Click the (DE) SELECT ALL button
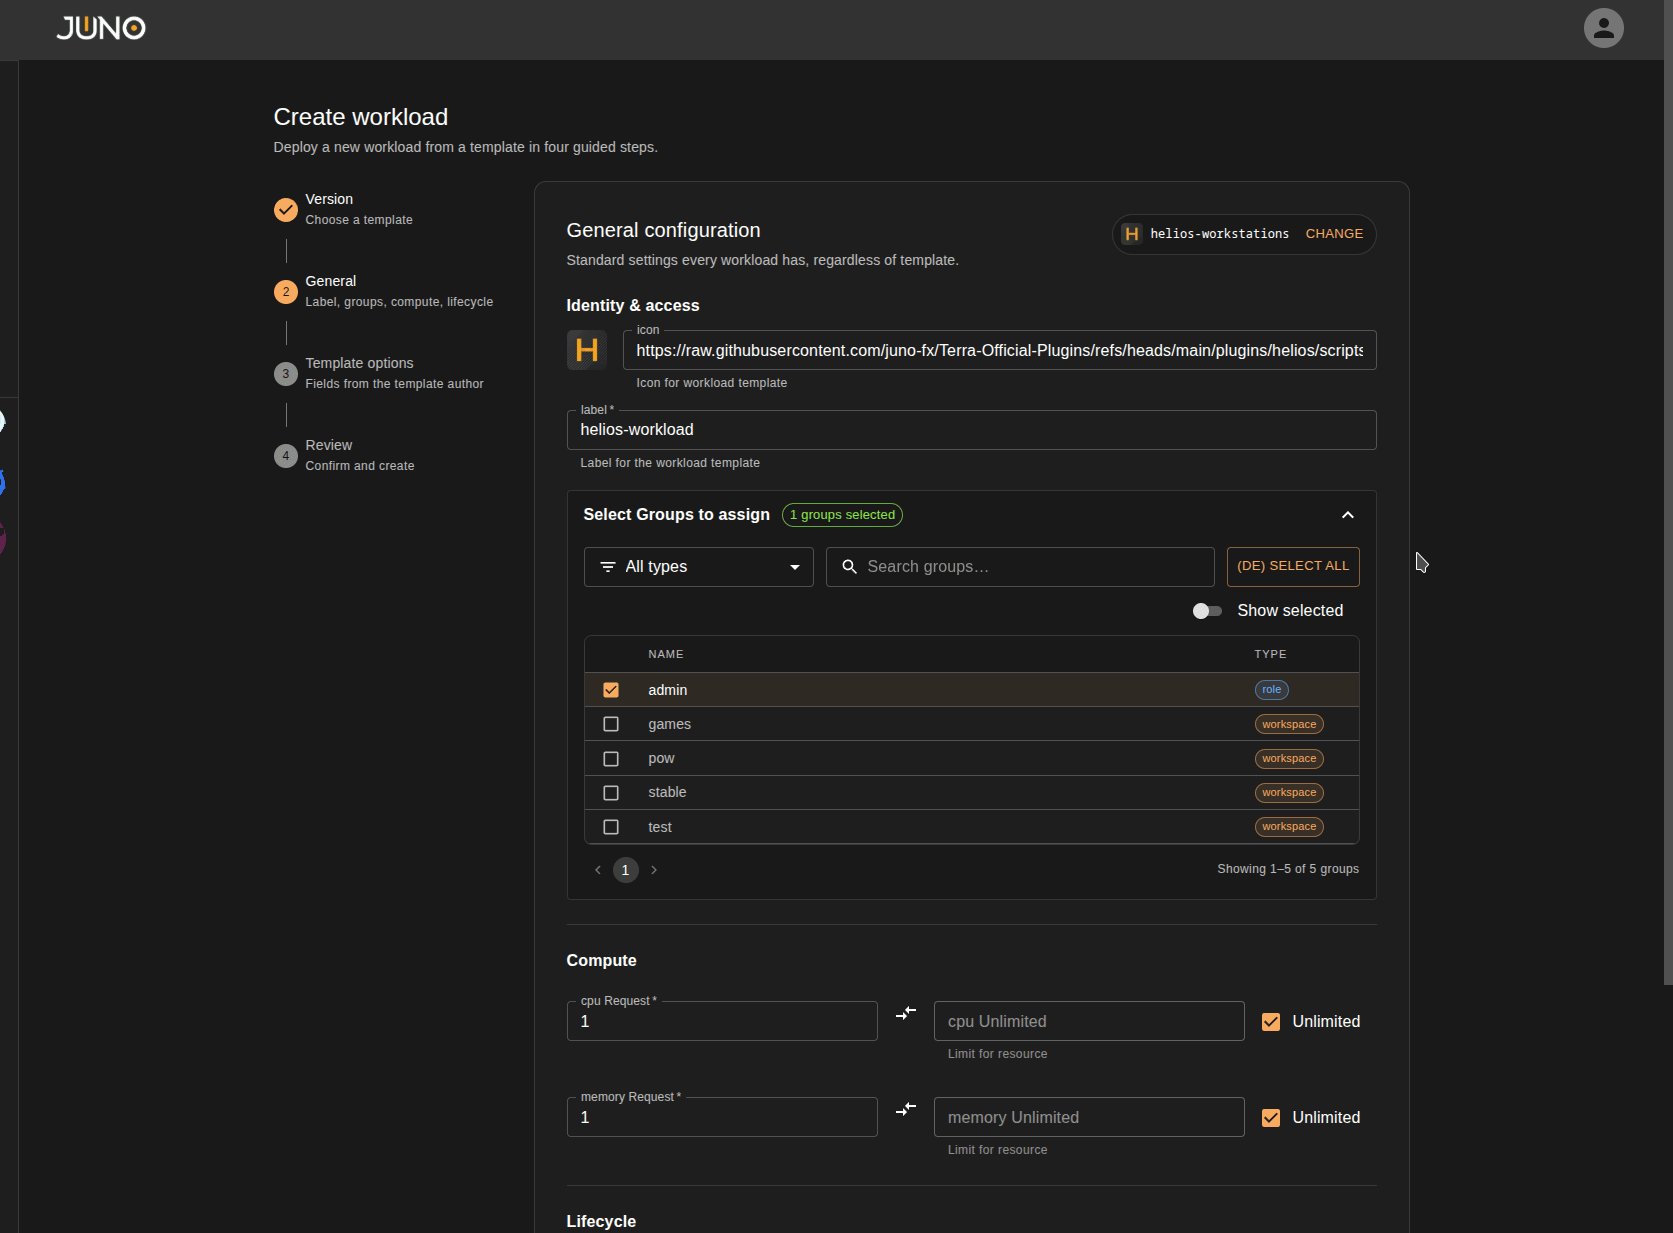Image resolution: width=1673 pixels, height=1233 pixels. click(1293, 567)
